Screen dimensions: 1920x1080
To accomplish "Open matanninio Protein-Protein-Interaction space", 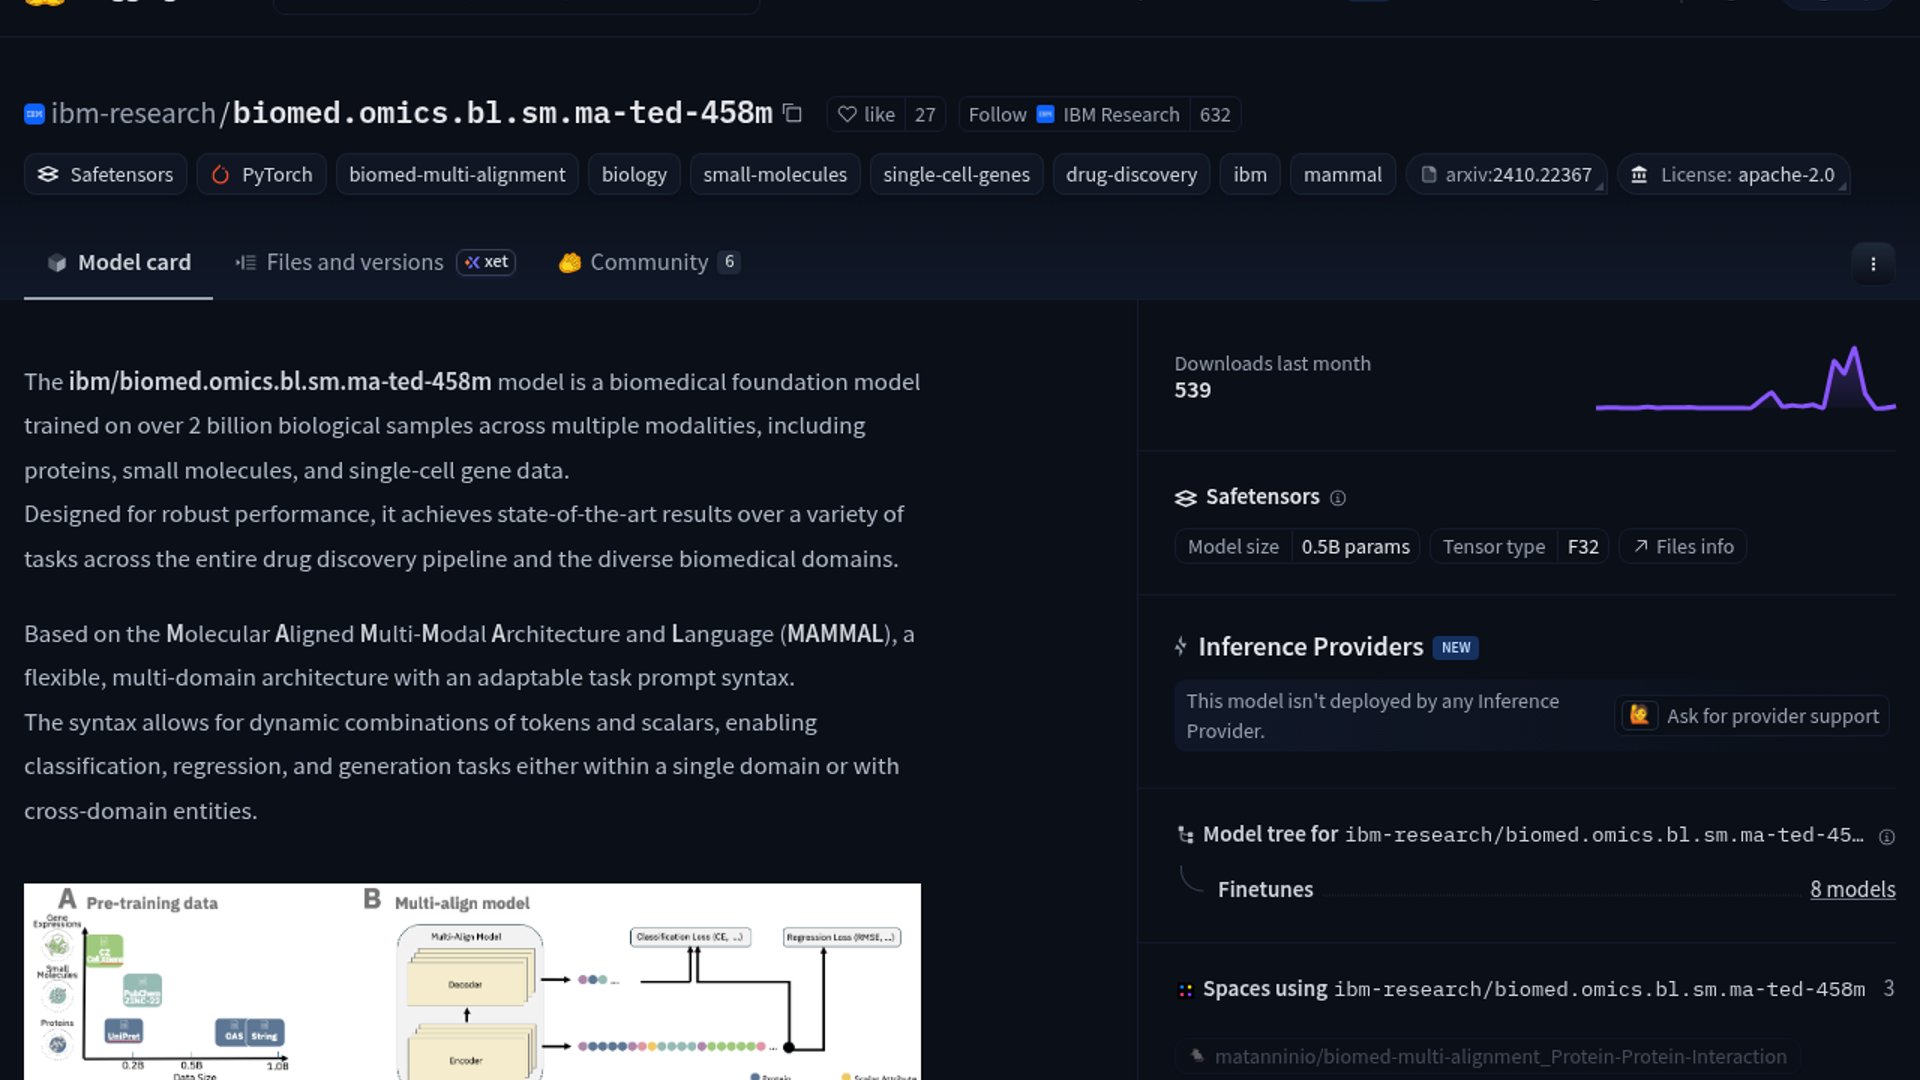I will point(1487,1056).
